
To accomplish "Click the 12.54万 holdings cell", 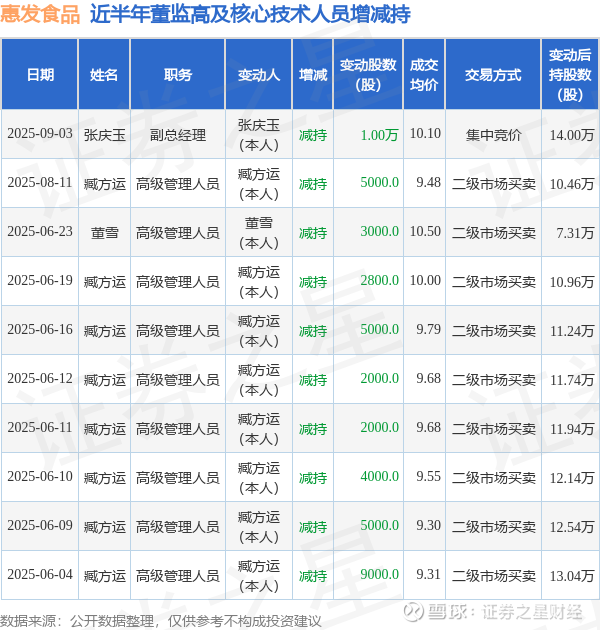I will (x=572, y=527).
